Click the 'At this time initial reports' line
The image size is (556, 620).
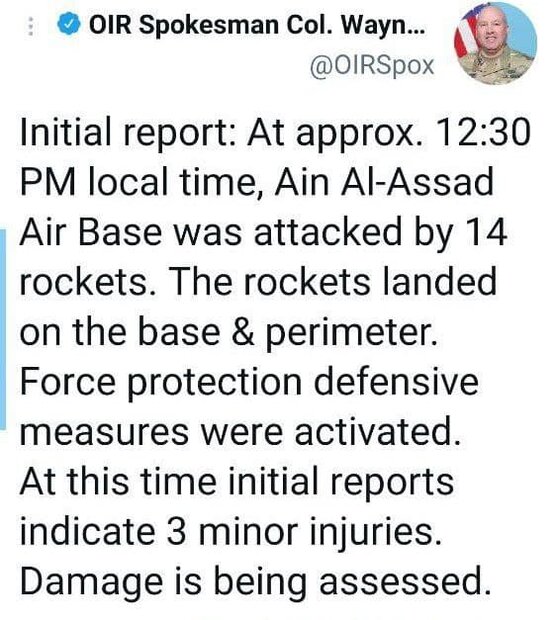(236, 481)
